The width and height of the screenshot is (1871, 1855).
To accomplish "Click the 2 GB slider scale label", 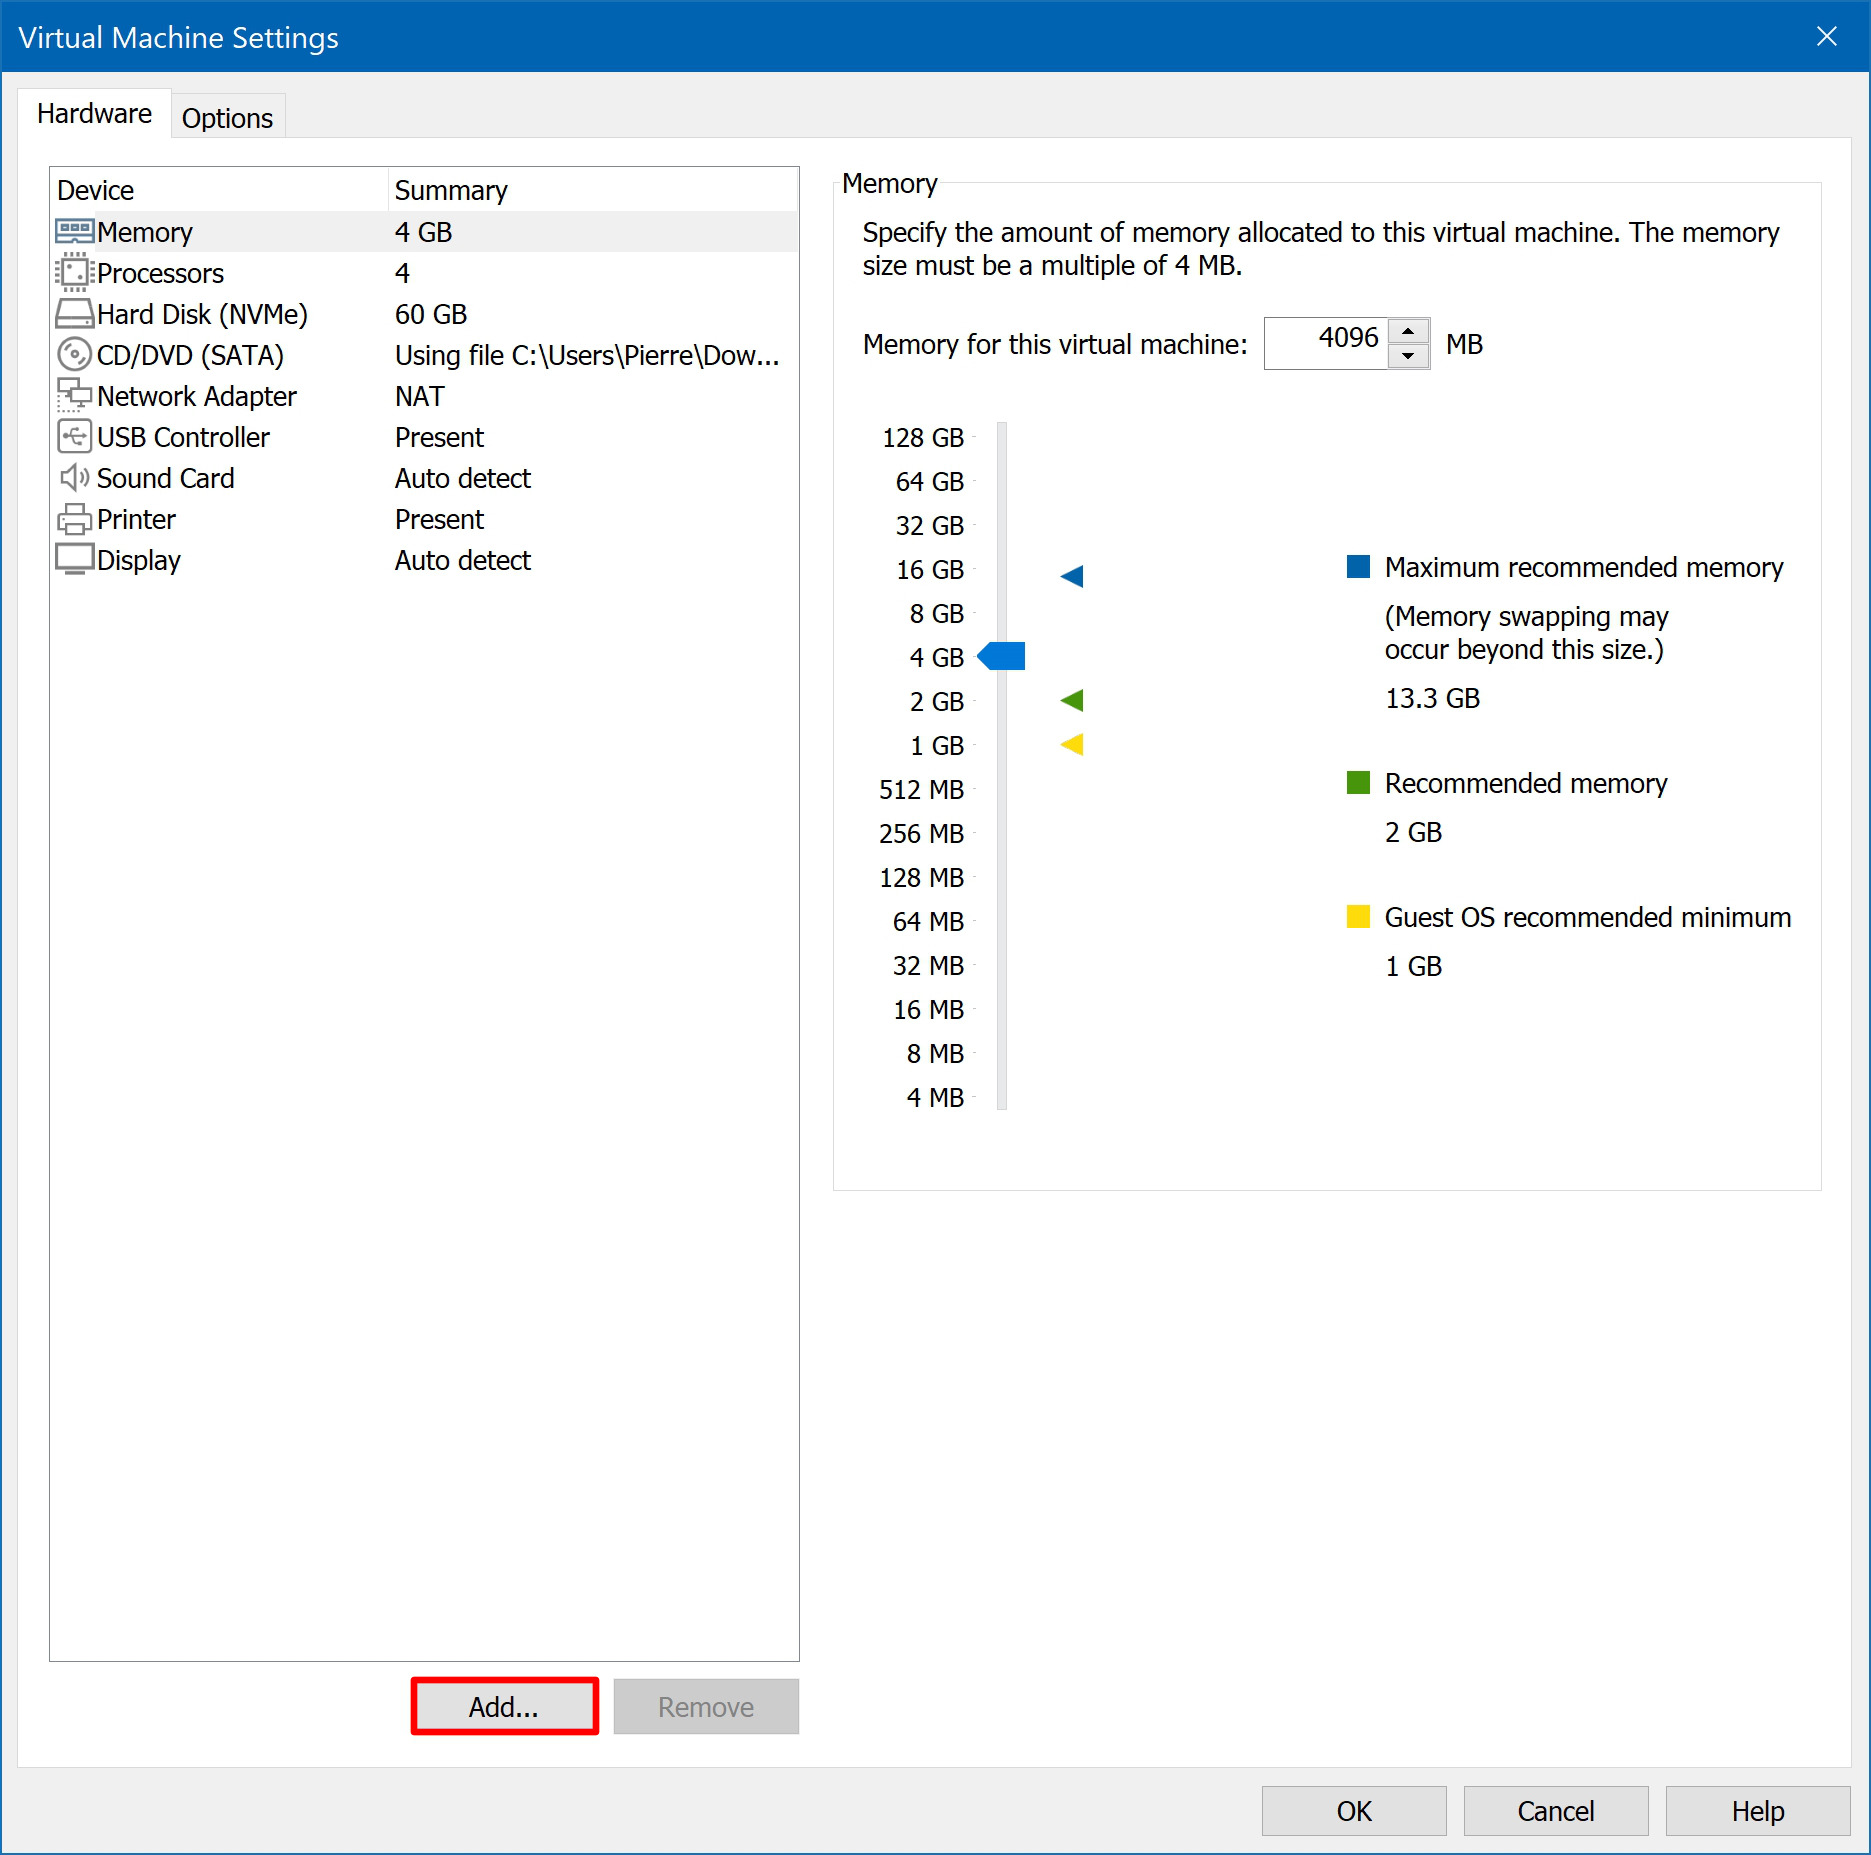I will pos(937,702).
